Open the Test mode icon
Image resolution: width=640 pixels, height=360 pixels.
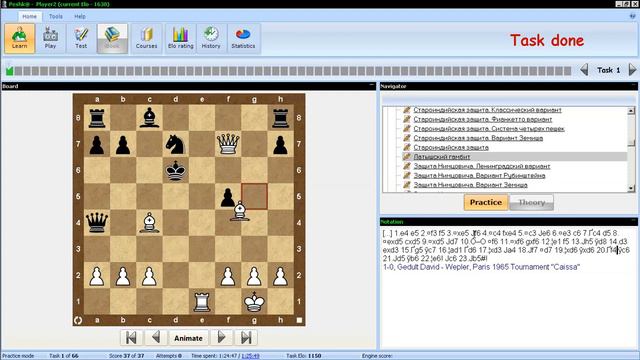click(81, 38)
